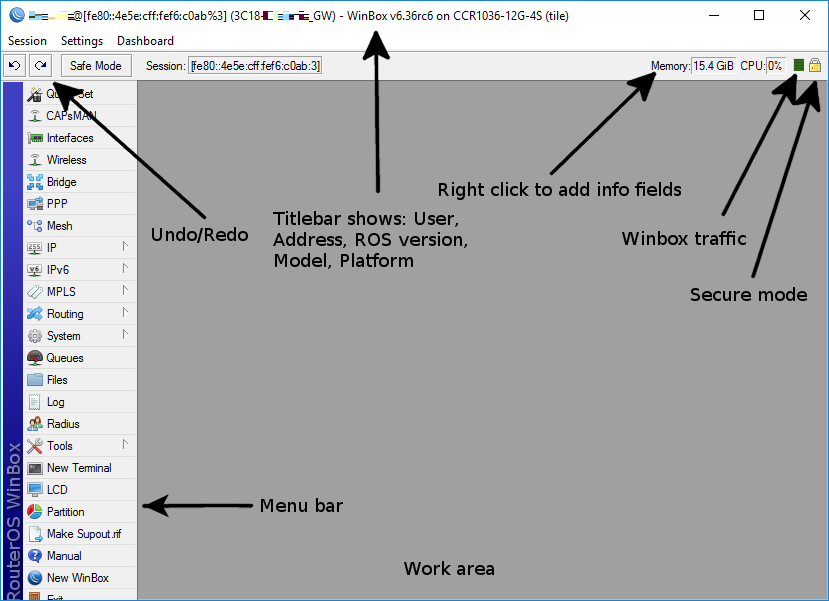This screenshot has height=601, width=829.
Task: Expand the MPLS submenu arrow
Action: click(125, 290)
